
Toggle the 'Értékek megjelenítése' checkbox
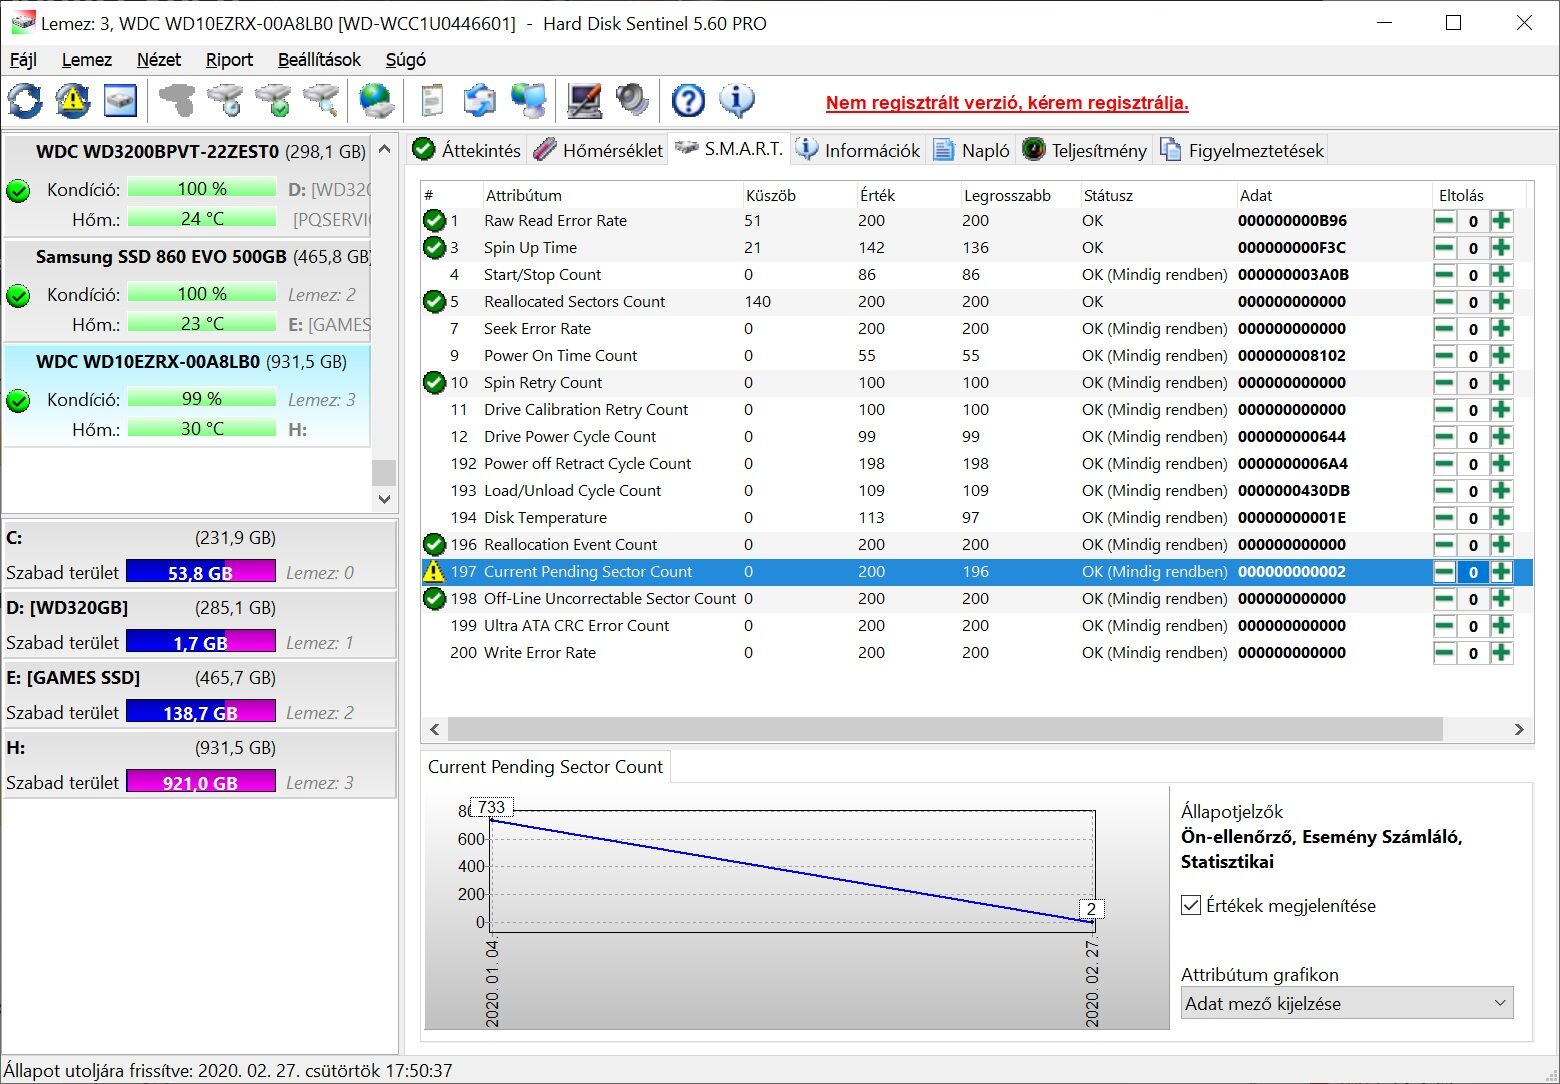[1191, 906]
